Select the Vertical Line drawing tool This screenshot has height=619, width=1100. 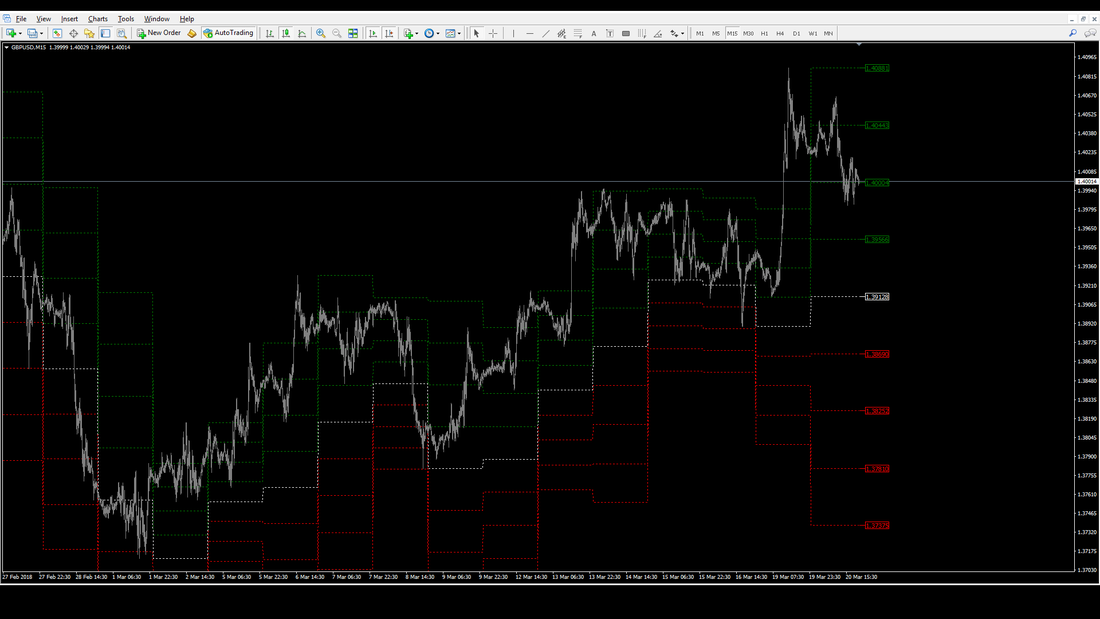tap(513, 33)
